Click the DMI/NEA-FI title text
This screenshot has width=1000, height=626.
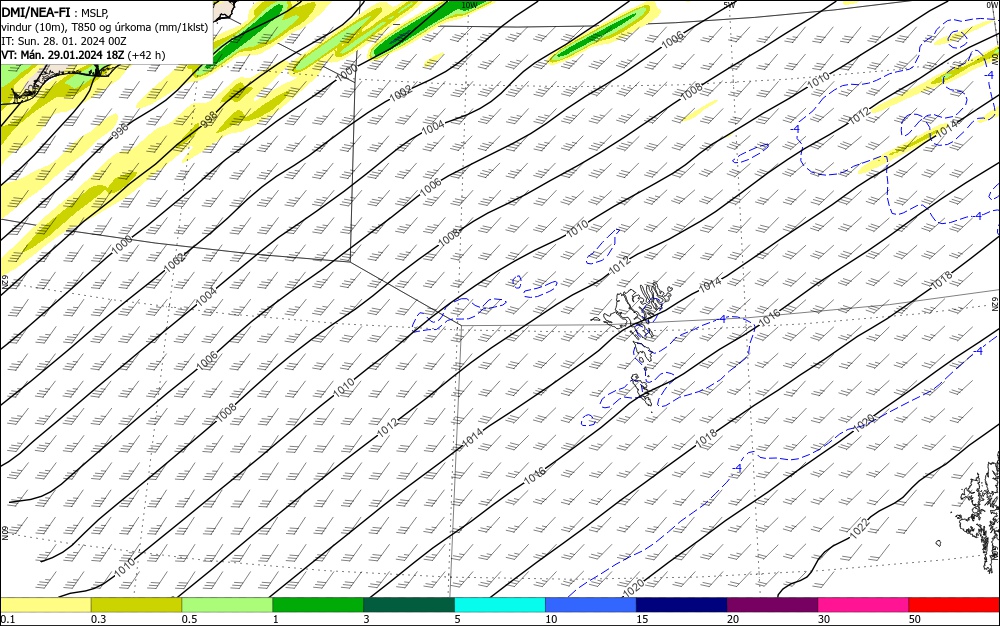tap(36, 11)
